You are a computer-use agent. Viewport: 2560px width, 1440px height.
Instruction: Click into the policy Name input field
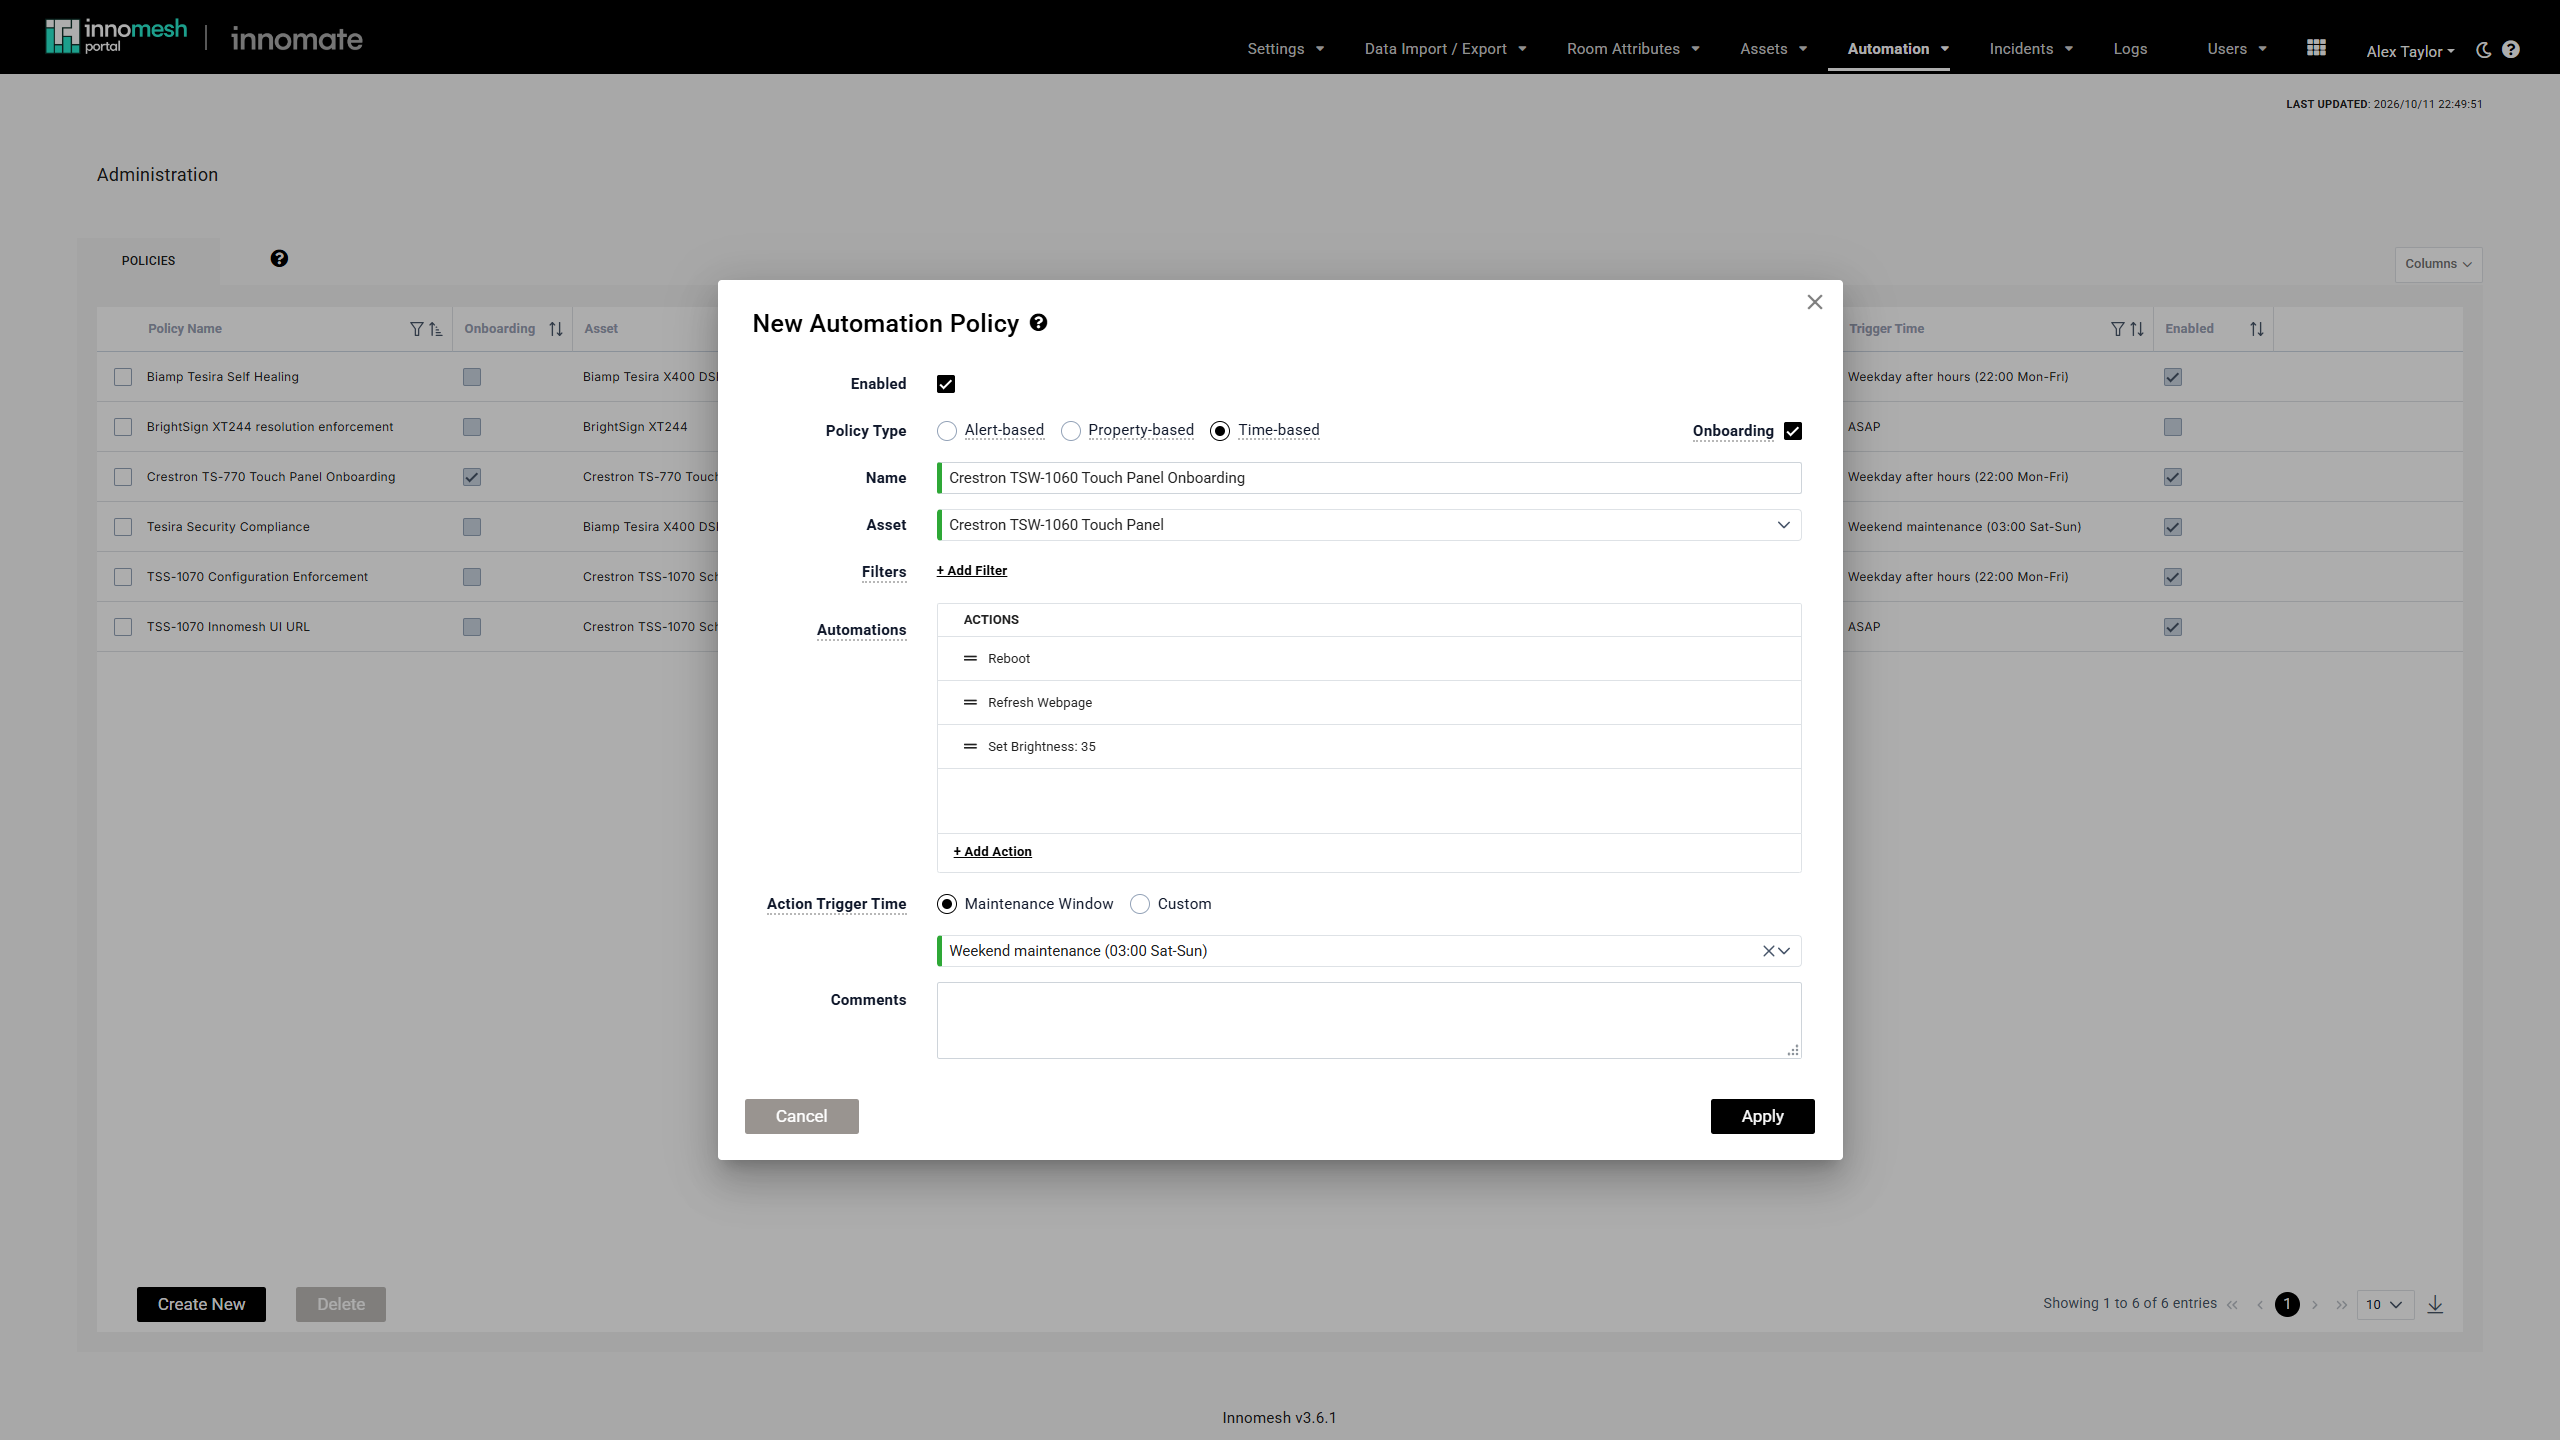[1370, 478]
